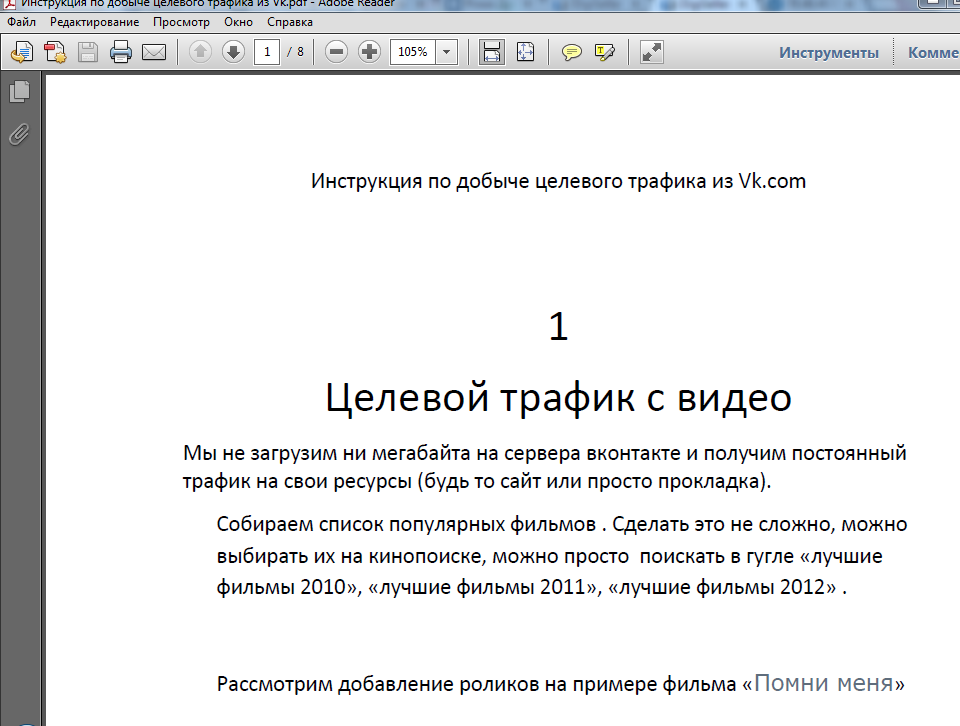Click the fit width scrolling mode icon
The image size is (960, 726).
492,52
